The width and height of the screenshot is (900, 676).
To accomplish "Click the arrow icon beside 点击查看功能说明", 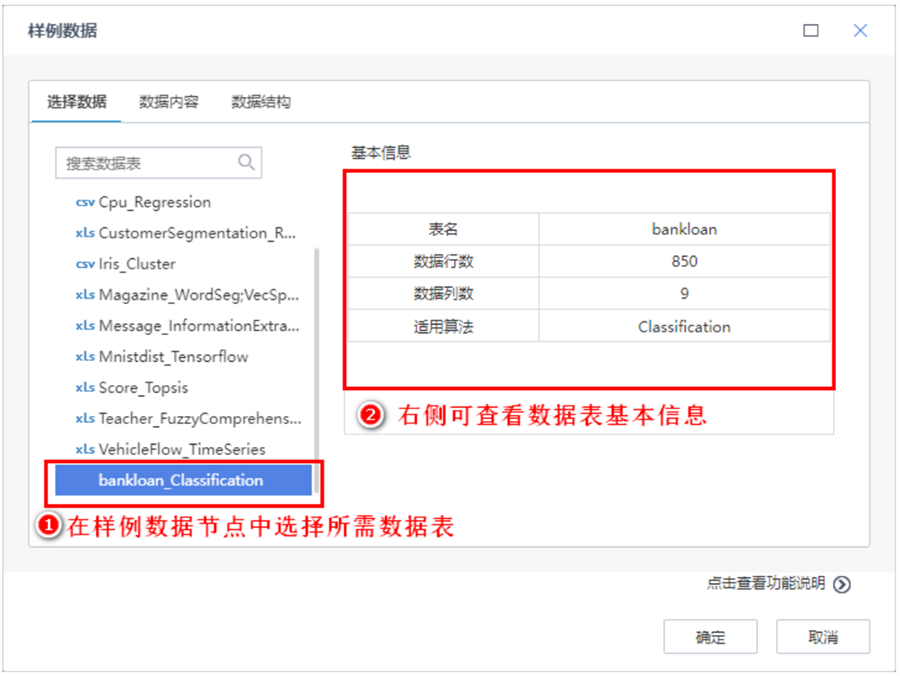I will [x=842, y=585].
